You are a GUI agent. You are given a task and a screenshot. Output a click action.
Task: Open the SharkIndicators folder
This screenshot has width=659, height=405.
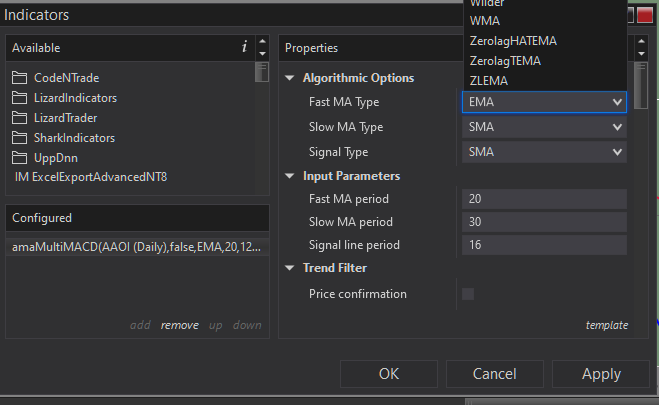63,138
